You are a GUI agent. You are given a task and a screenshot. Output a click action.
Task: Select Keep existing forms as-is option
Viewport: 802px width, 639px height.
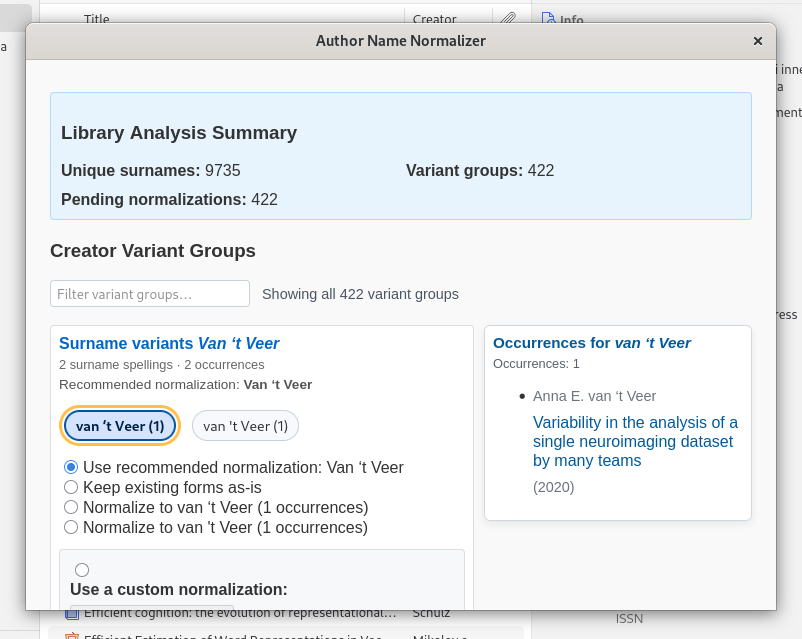click(x=71, y=487)
